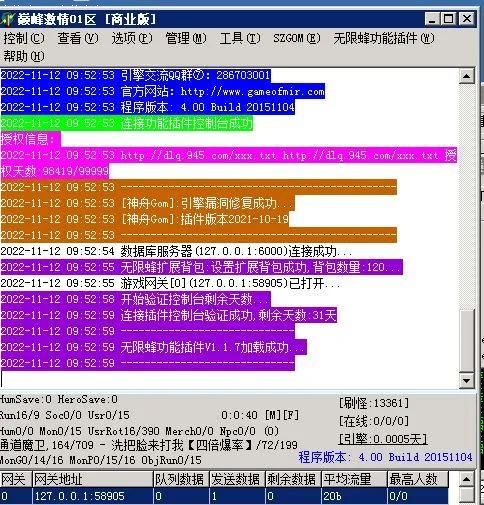Screen dimensions: 484x505
Task: Click the 0/0 max users cell
Action: click(x=418, y=496)
